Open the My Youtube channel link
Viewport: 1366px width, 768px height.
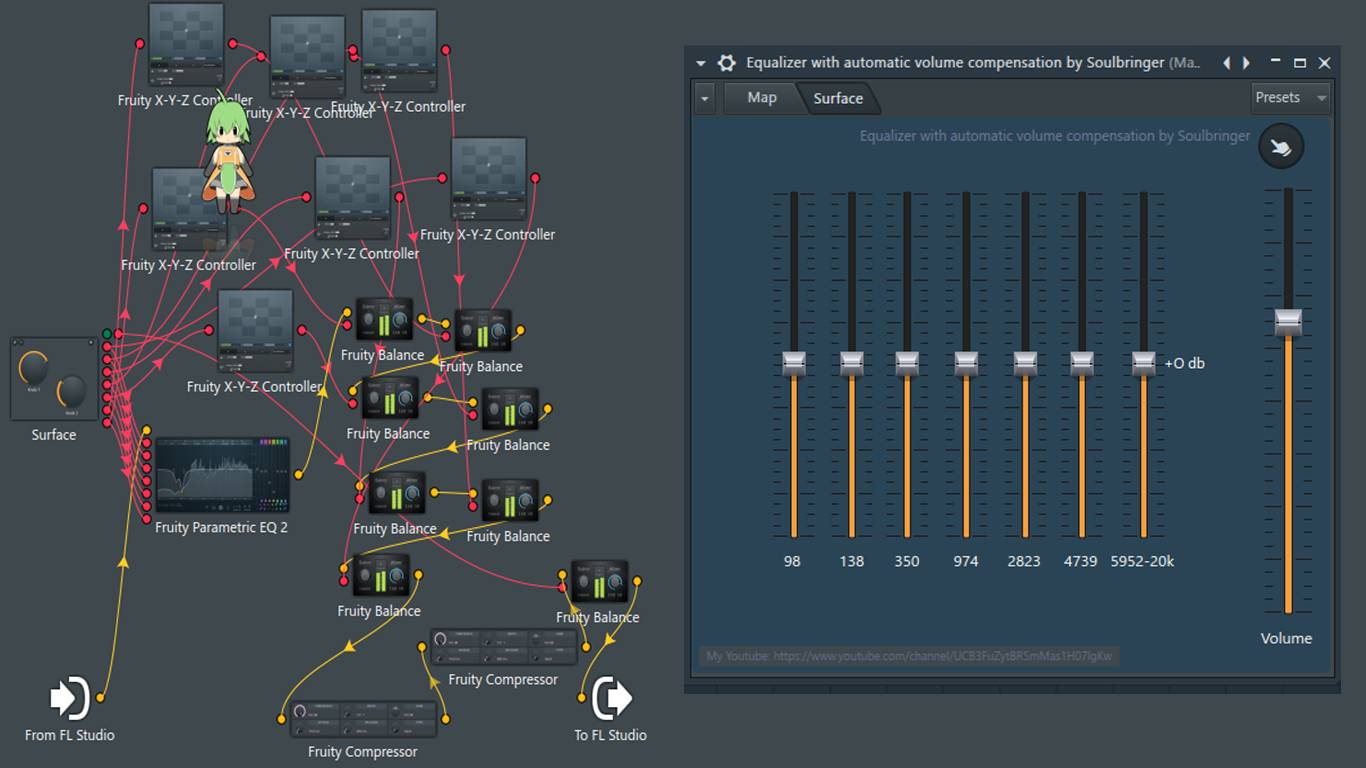[x=908, y=656]
